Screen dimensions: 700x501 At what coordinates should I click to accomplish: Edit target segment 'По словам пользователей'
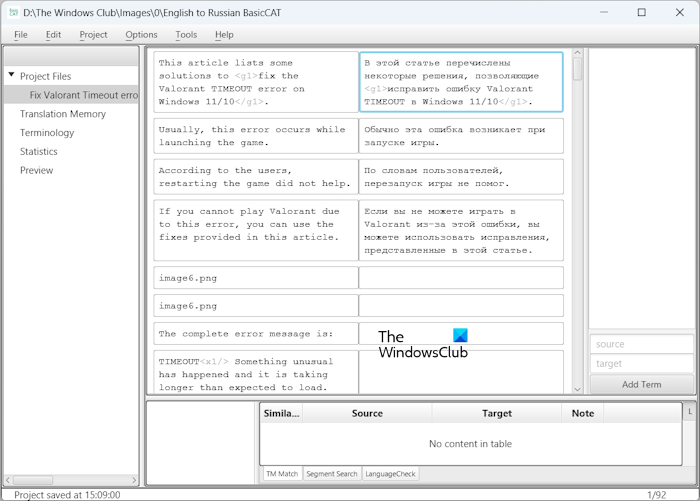tap(461, 177)
